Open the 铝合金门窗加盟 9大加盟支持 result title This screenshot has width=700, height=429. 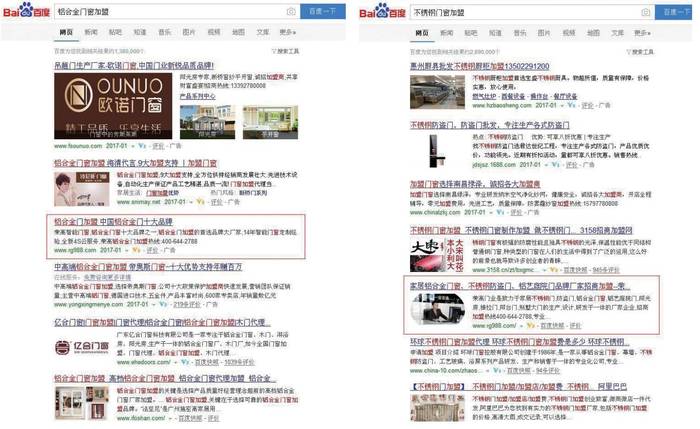click(136, 163)
